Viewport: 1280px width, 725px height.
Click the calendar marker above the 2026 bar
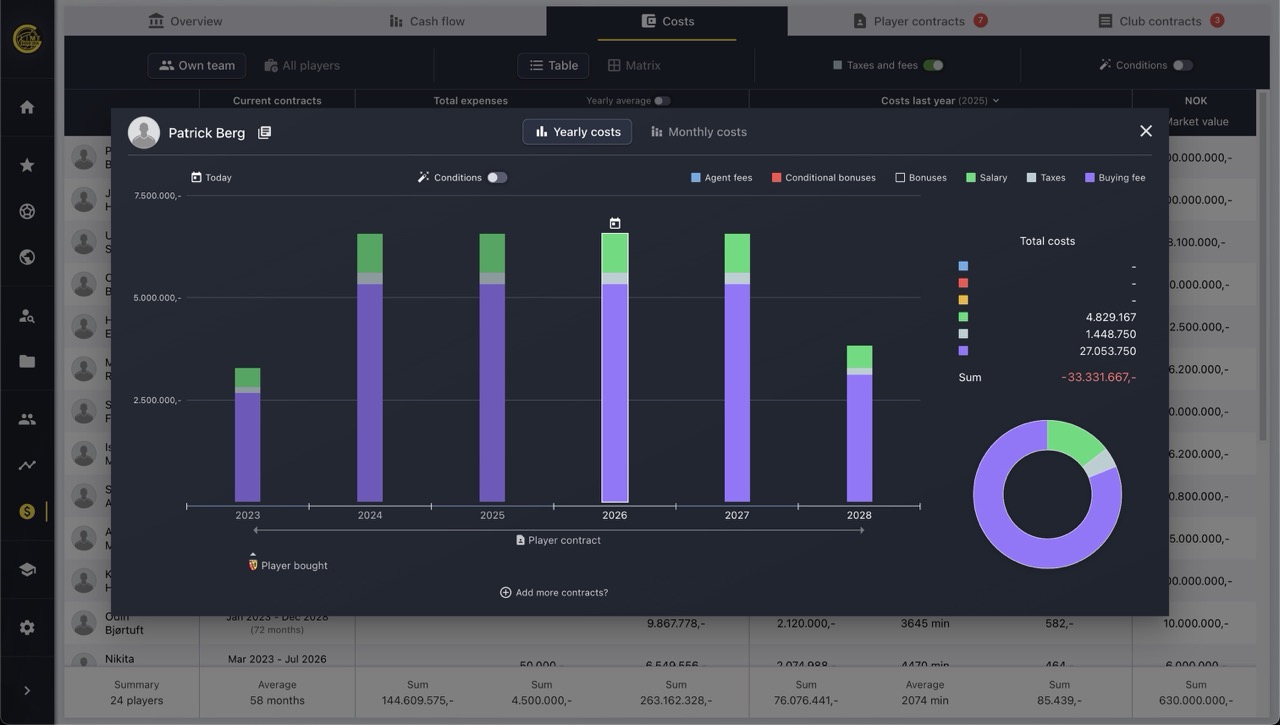coord(615,223)
